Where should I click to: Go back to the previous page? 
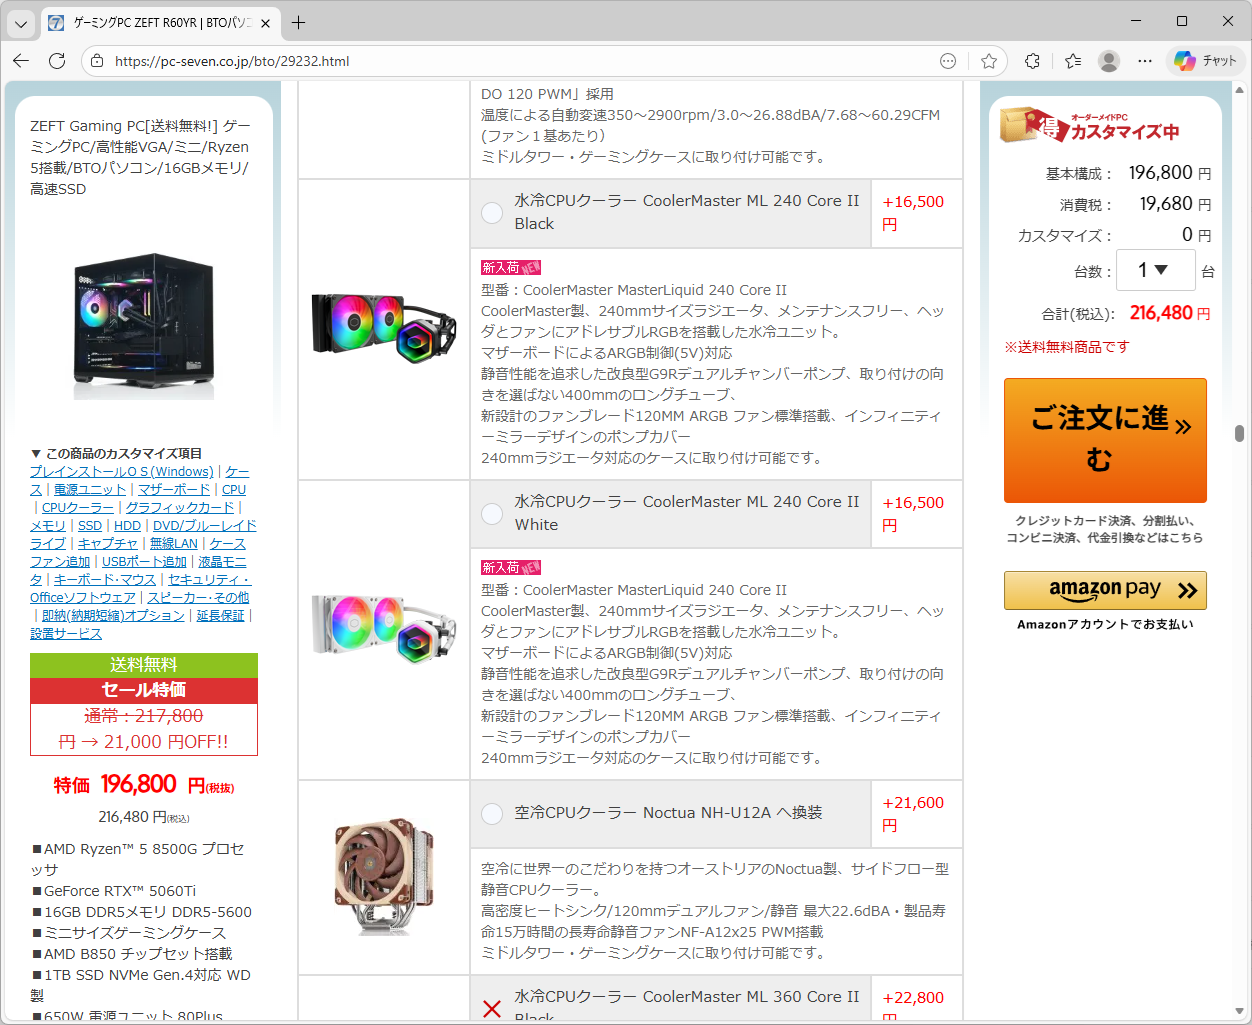(x=21, y=61)
